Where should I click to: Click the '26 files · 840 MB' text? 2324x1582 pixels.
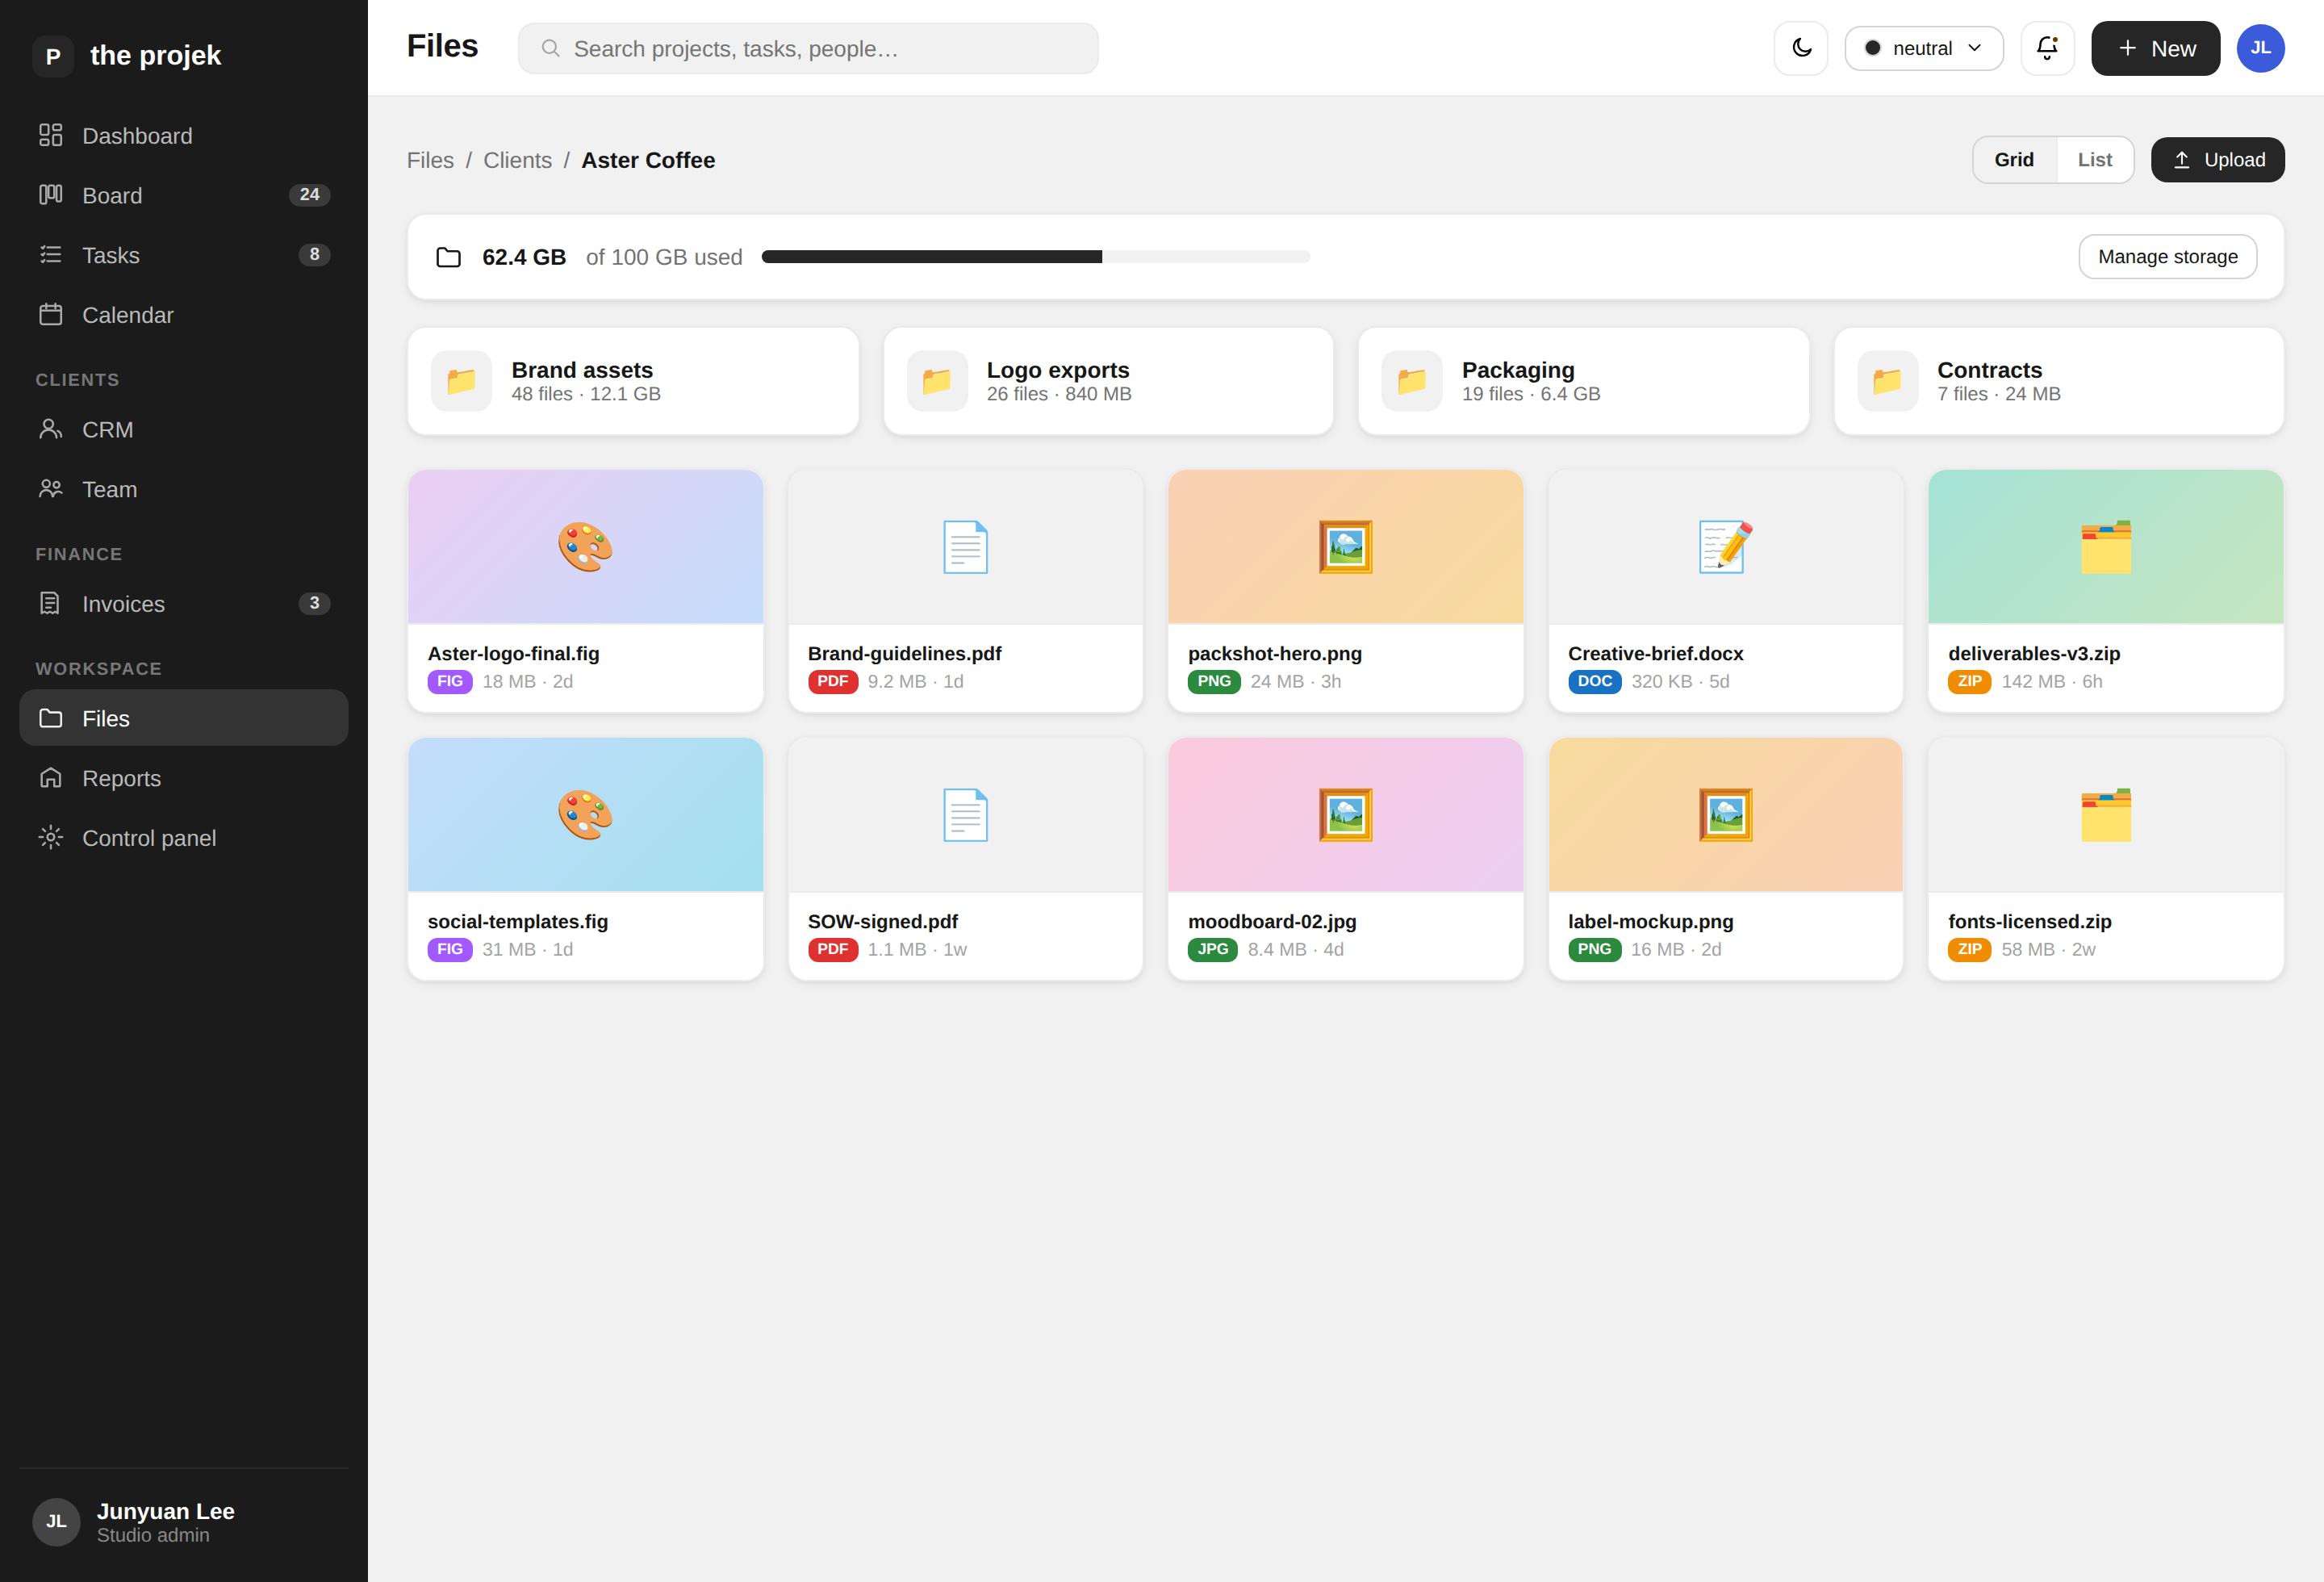1059,394
